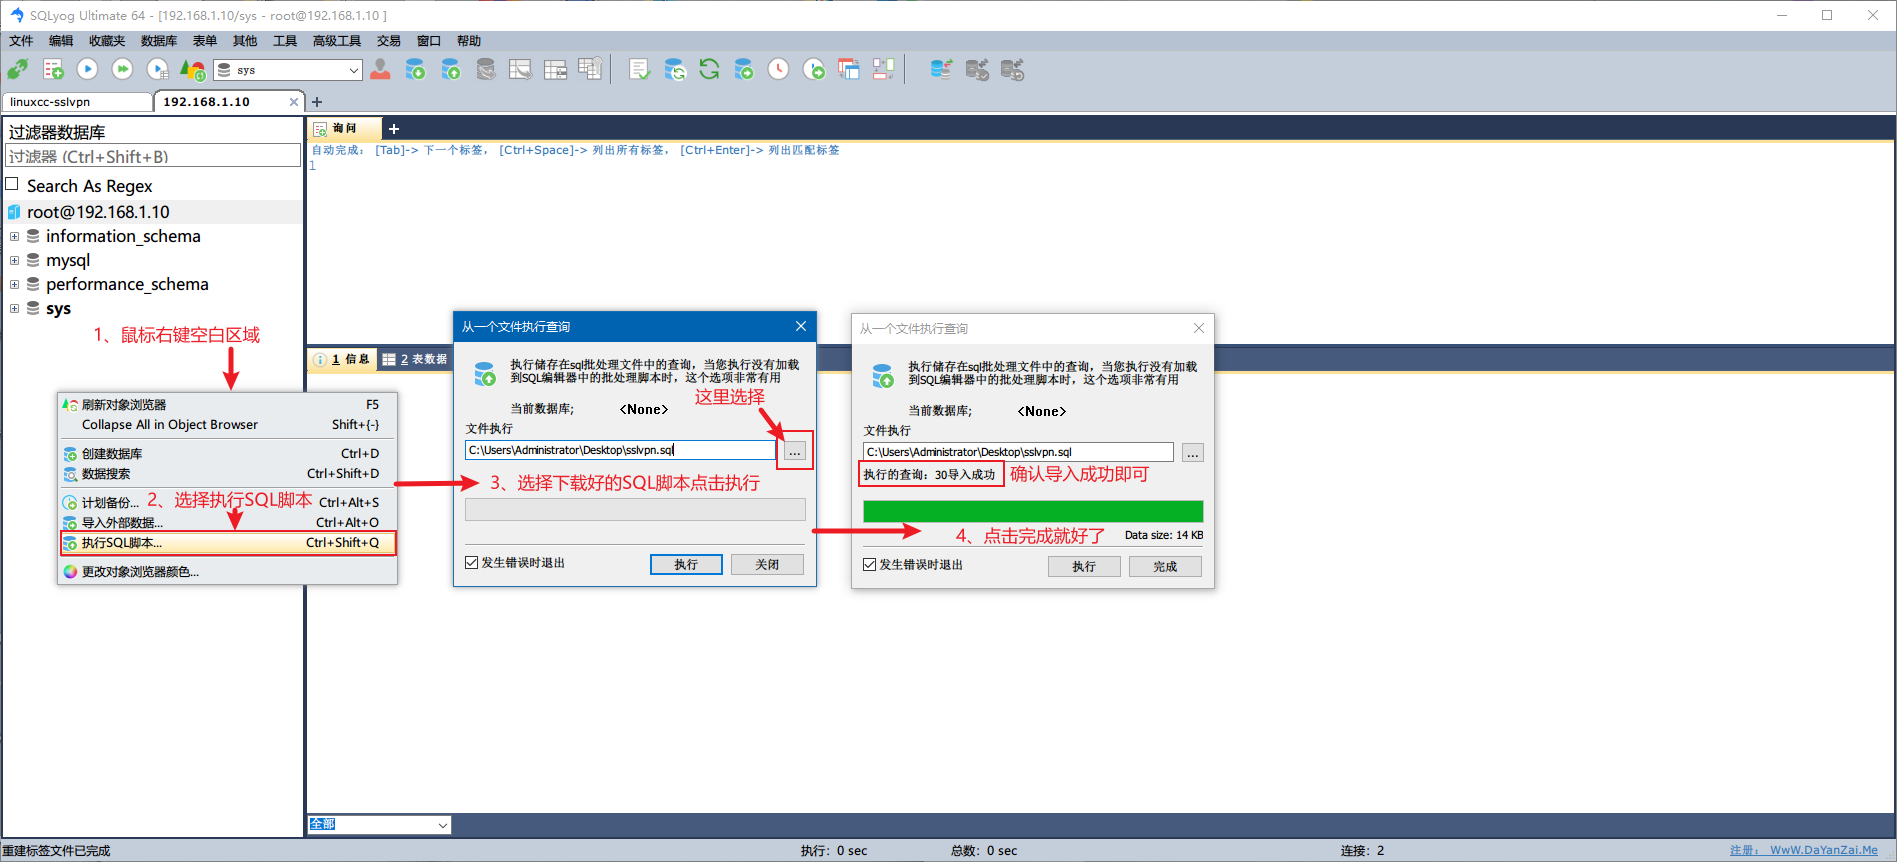The image size is (1897, 862).
Task: Add a new connection tab with plus
Action: pyautogui.click(x=317, y=102)
